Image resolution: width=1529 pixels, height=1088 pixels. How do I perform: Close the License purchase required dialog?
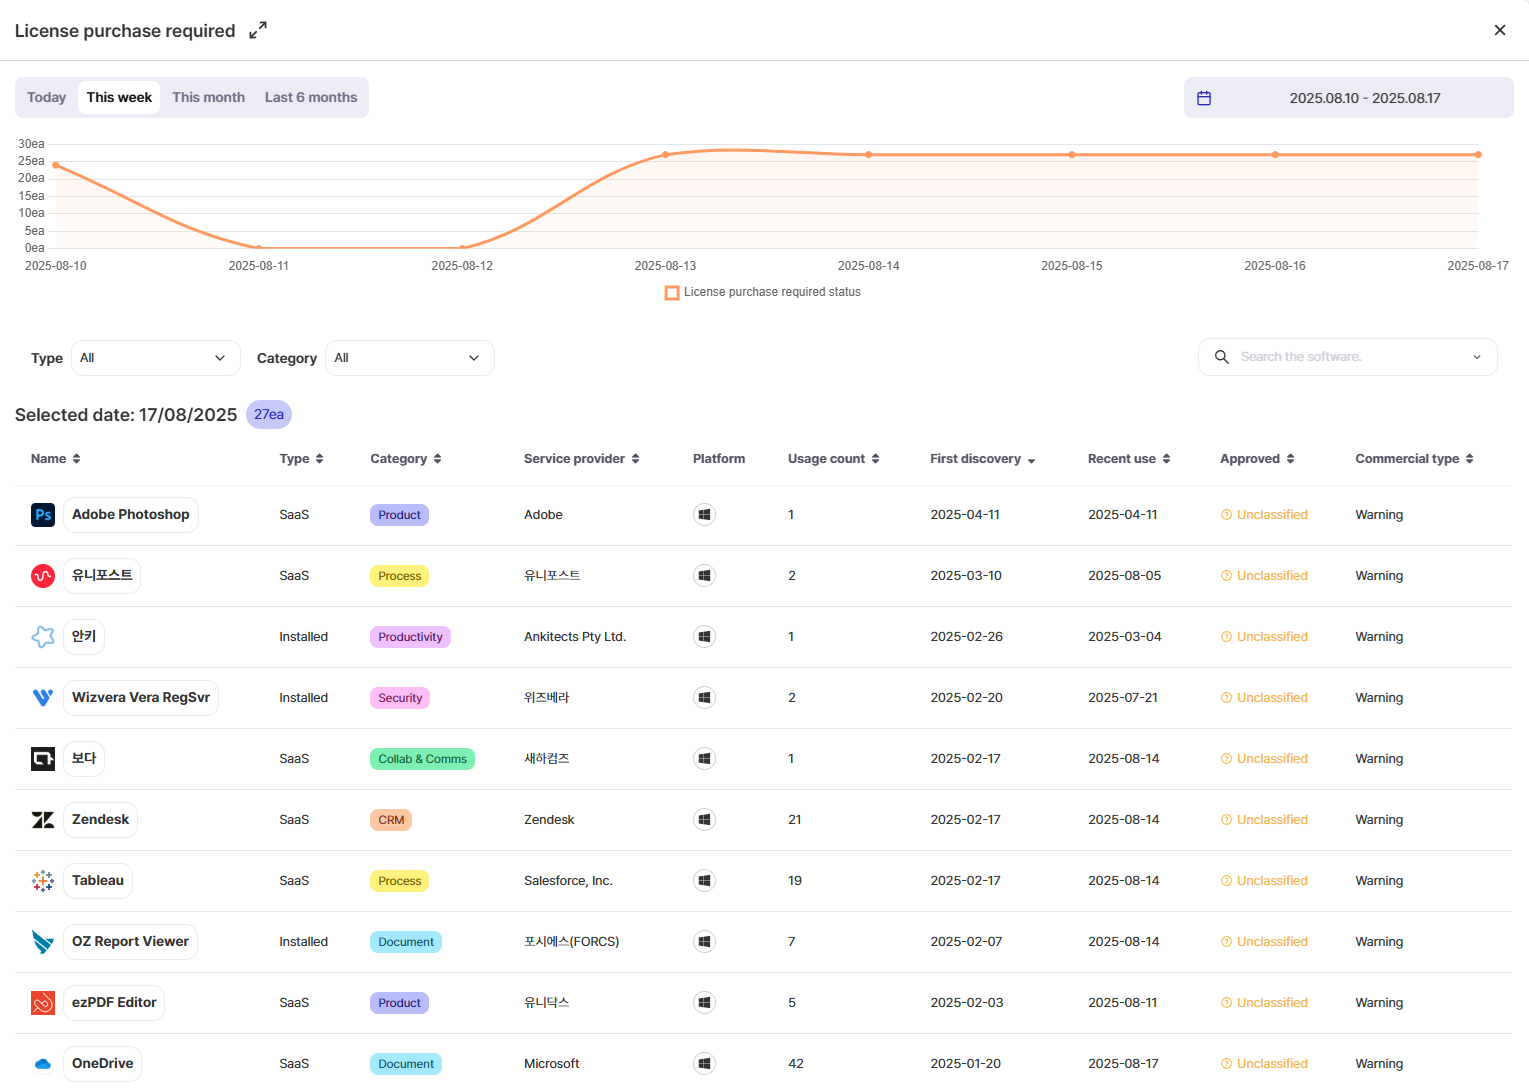point(1499,30)
